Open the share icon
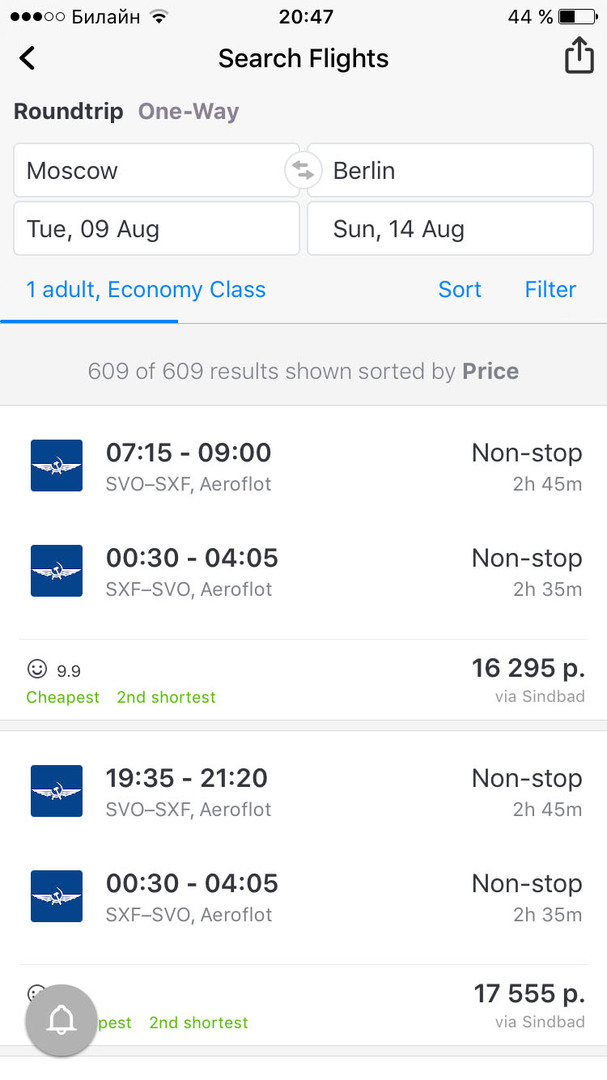The width and height of the screenshot is (607, 1080). pyautogui.click(x=579, y=57)
